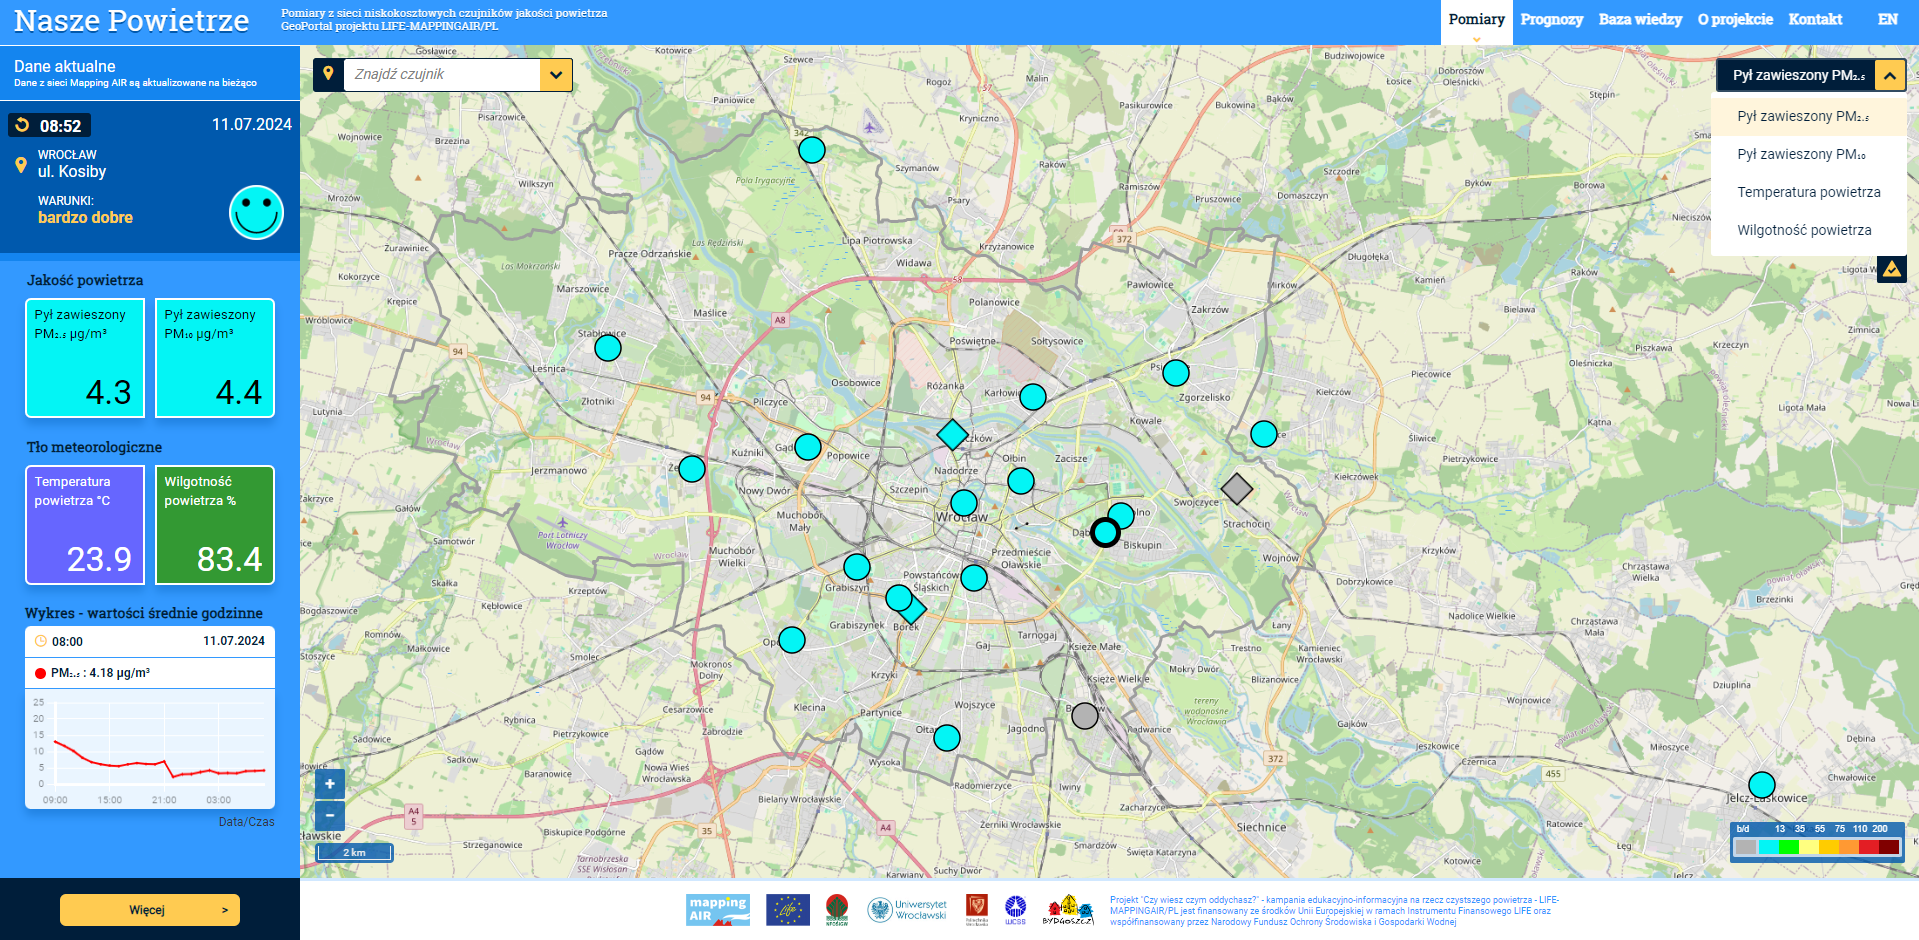The height and width of the screenshot is (940, 1919).
Task: Click the cyan legend color swatch
Action: coord(1768,847)
